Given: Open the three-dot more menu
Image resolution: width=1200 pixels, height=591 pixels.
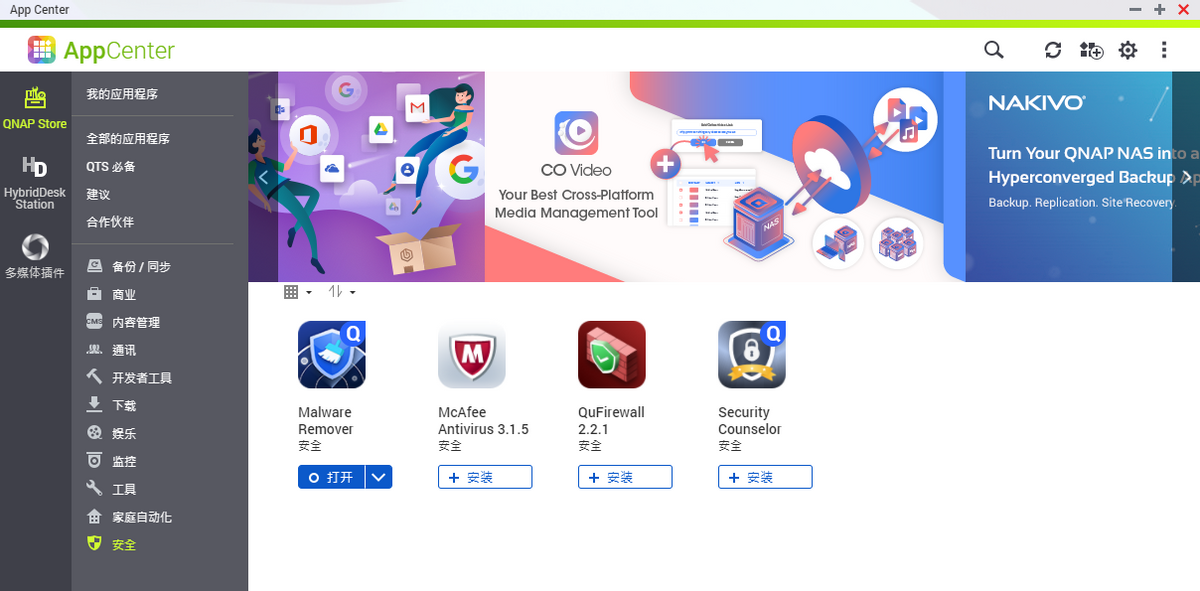Looking at the screenshot, I should [x=1164, y=50].
